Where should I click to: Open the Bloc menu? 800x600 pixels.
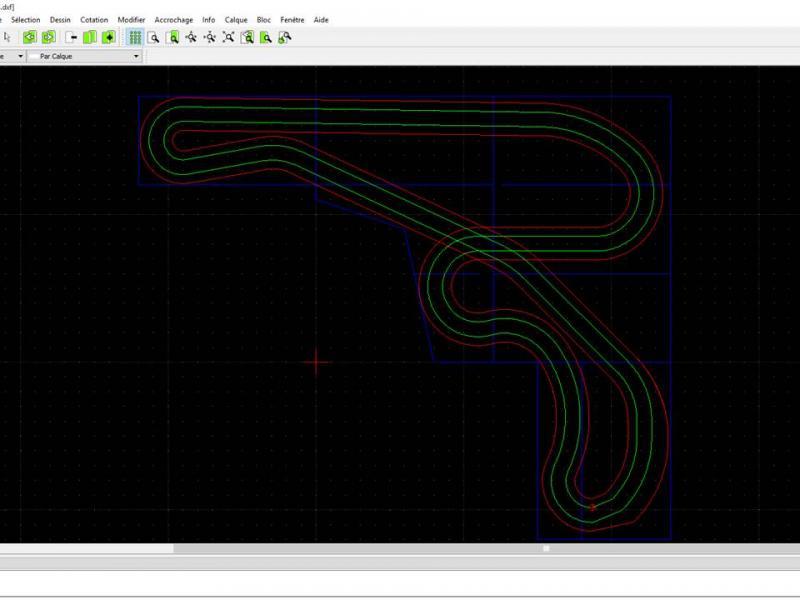pyautogui.click(x=264, y=20)
